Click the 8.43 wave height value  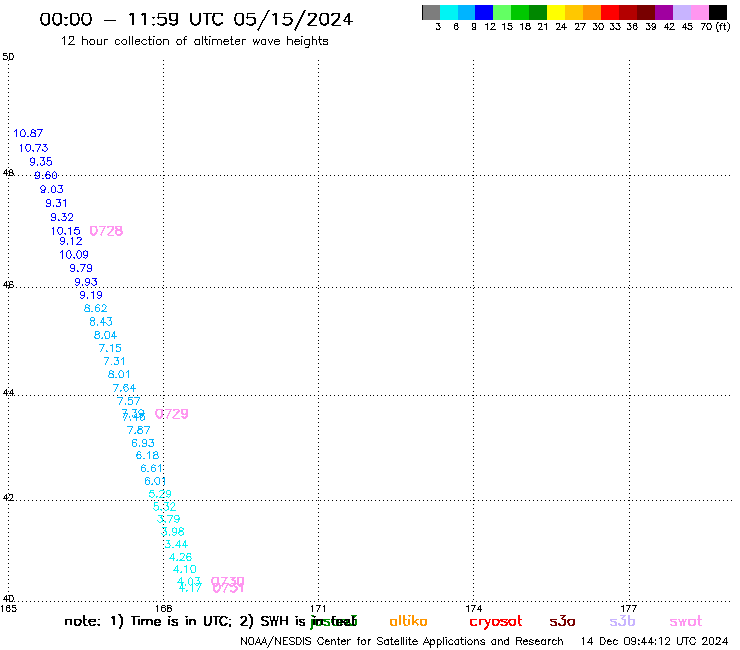101,321
